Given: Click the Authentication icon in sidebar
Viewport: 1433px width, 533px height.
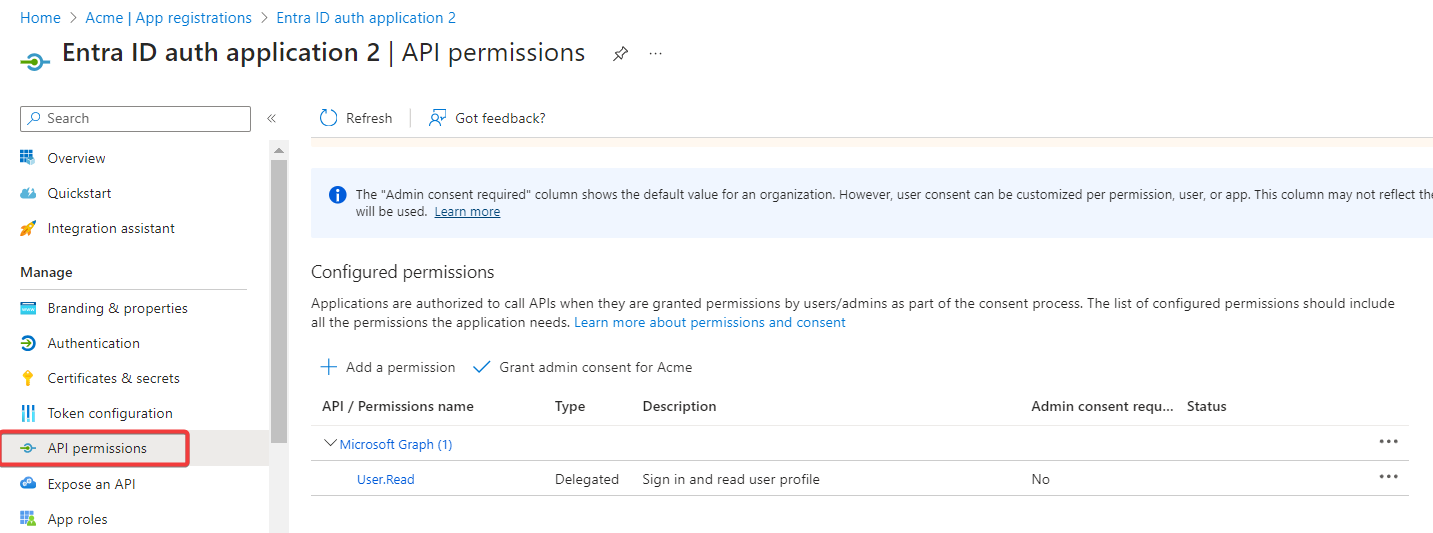Looking at the screenshot, I should (28, 343).
